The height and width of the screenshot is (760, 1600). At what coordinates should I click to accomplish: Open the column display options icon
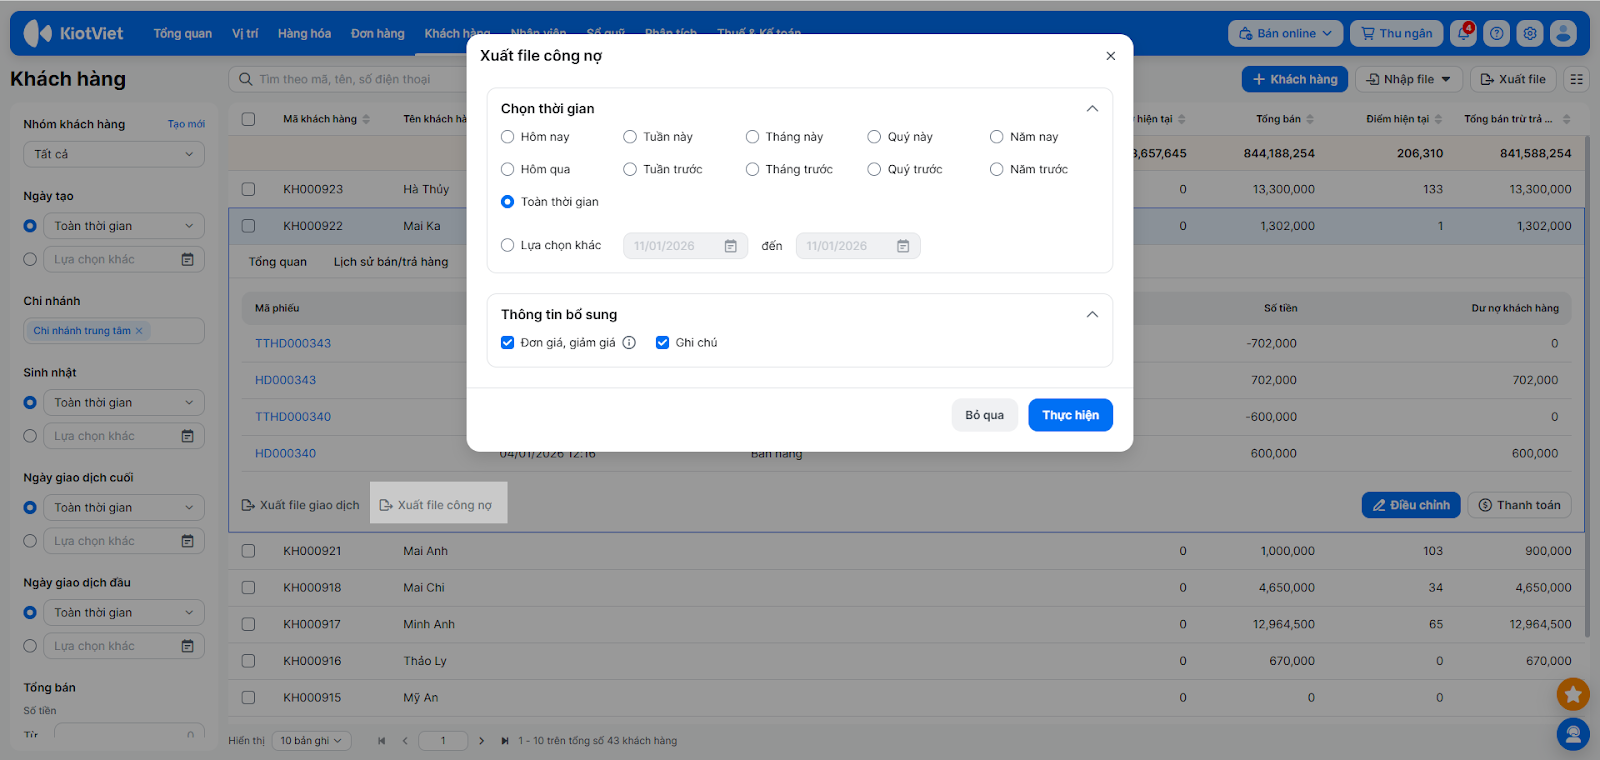coord(1577,79)
